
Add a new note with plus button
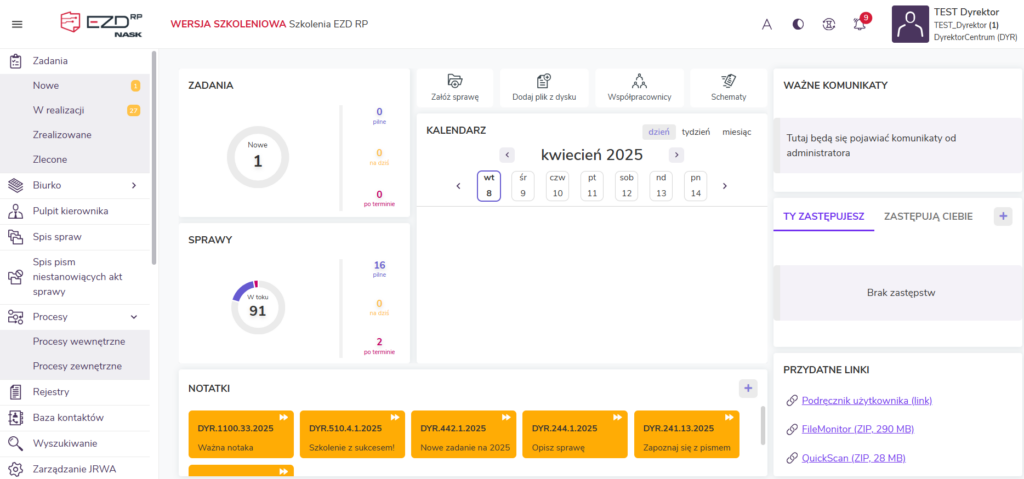click(747, 388)
